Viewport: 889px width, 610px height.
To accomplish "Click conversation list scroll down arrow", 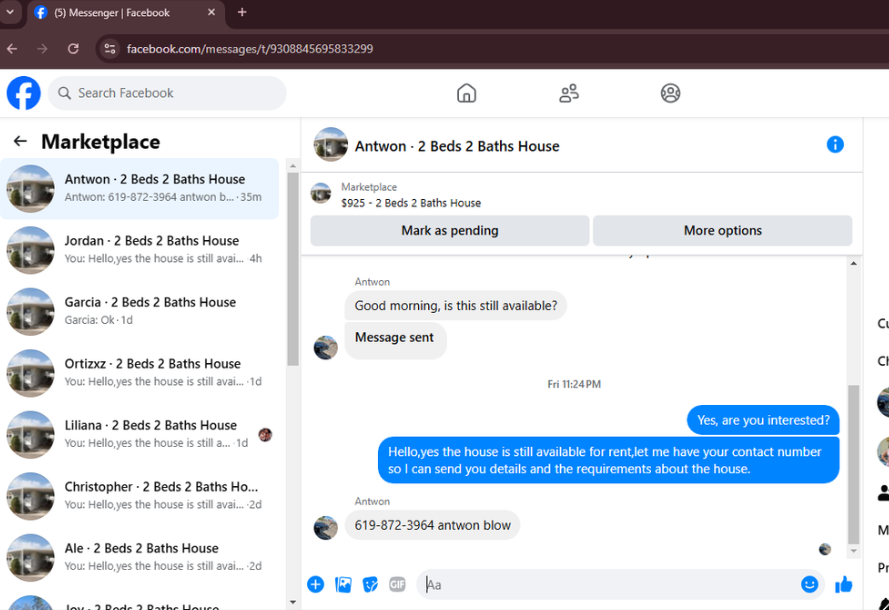I will coord(293,602).
